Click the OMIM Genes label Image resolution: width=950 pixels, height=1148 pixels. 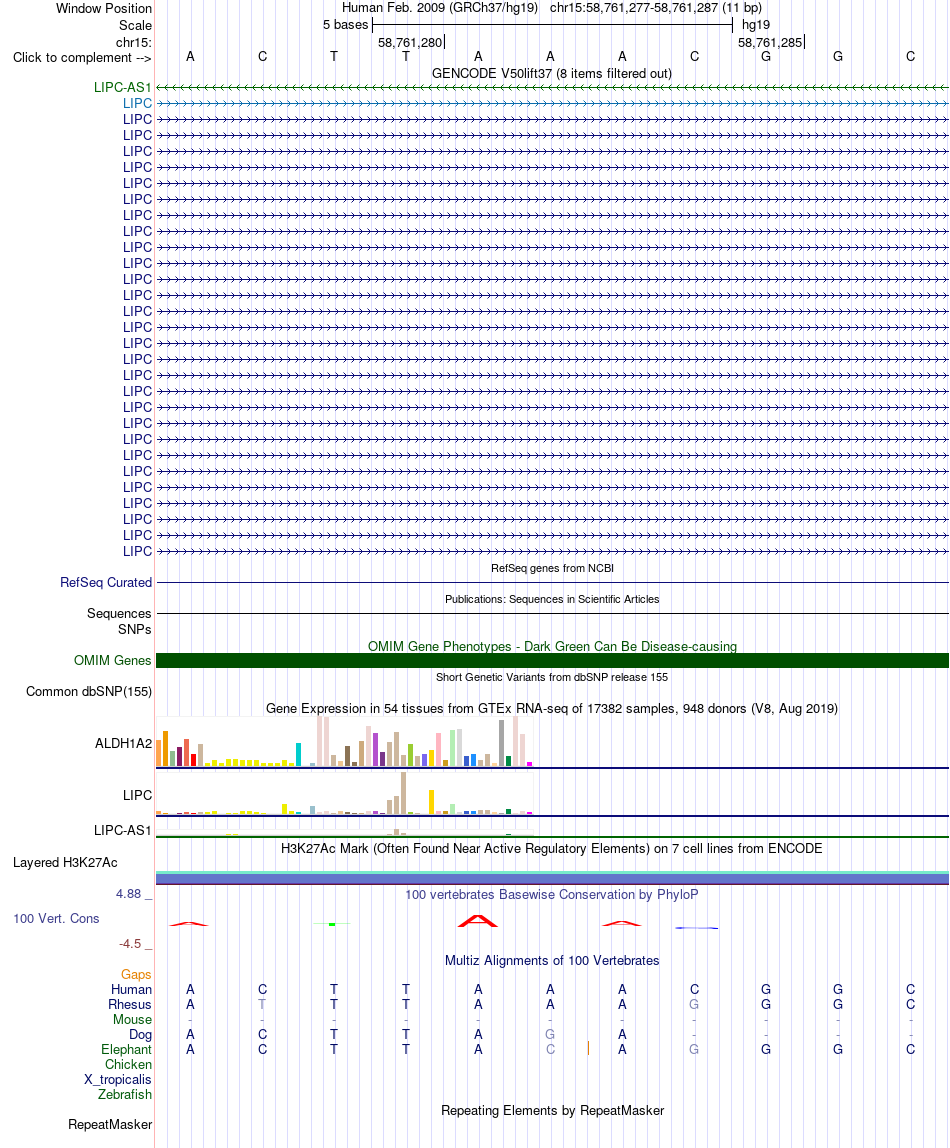pos(113,660)
